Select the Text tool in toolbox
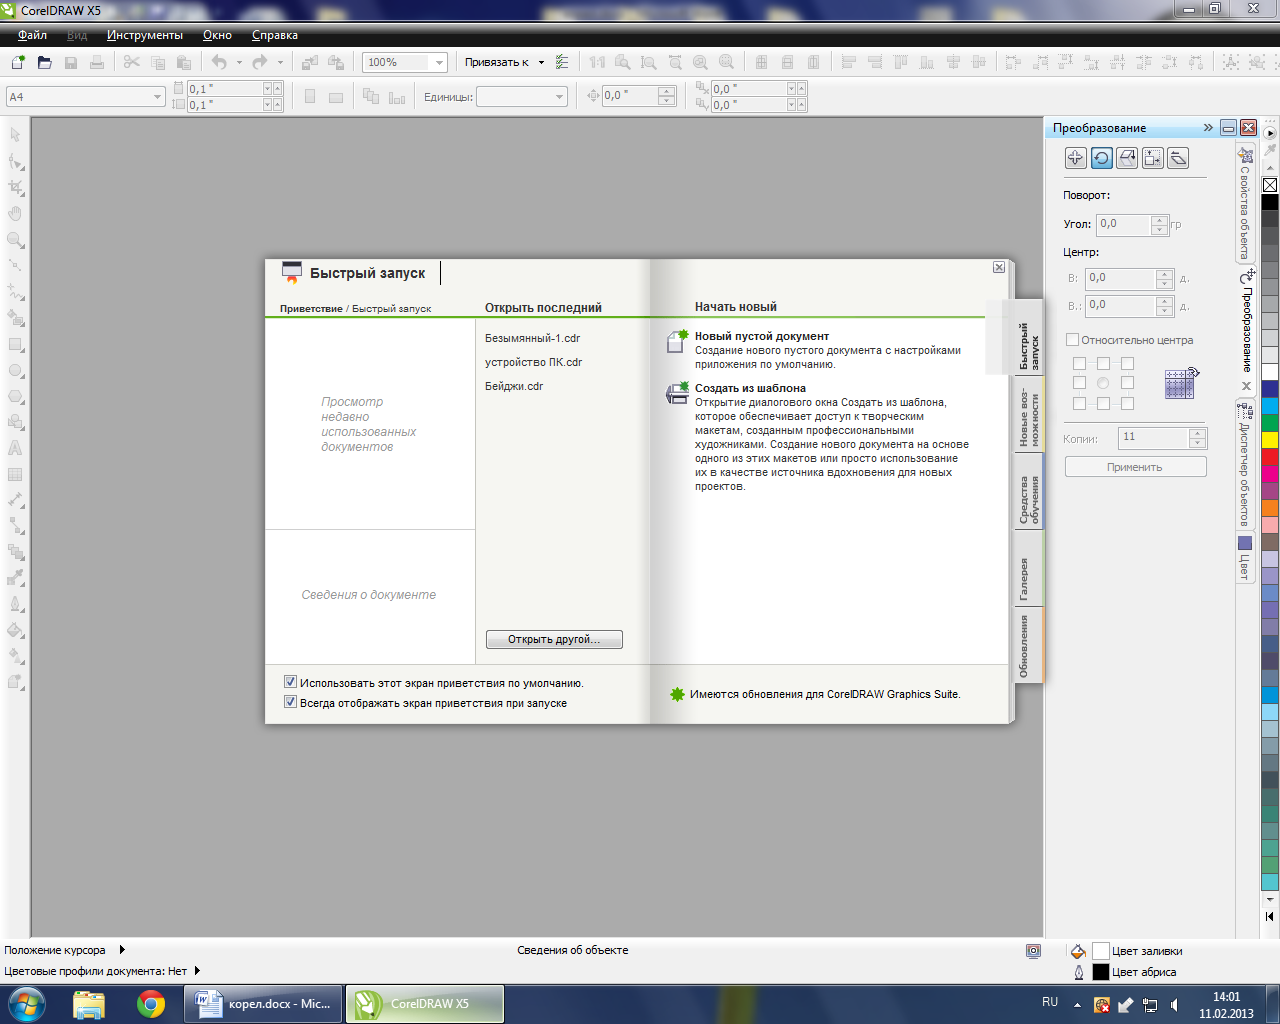Image resolution: width=1280 pixels, height=1024 pixels. (x=15, y=448)
